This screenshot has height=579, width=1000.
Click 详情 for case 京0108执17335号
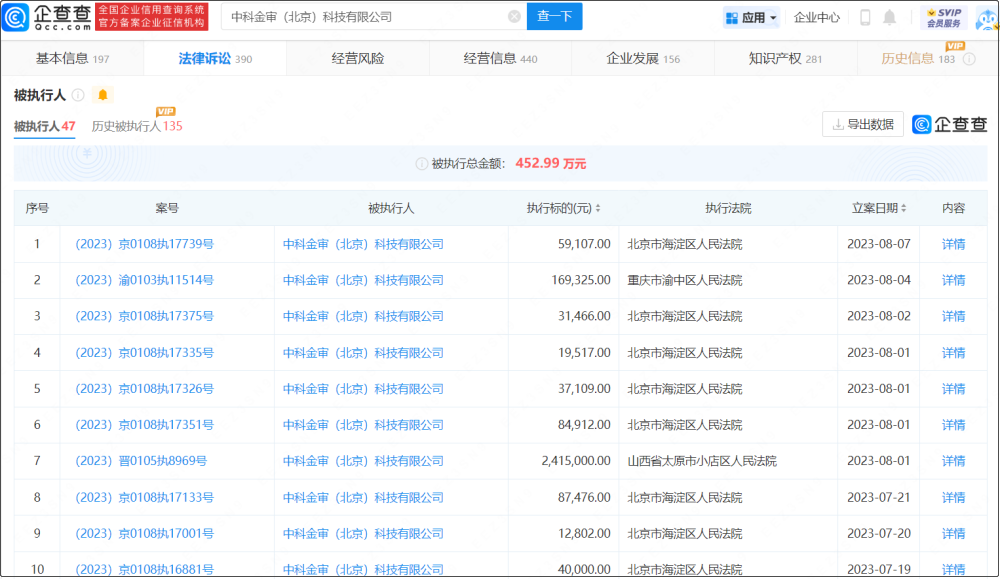[953, 353]
